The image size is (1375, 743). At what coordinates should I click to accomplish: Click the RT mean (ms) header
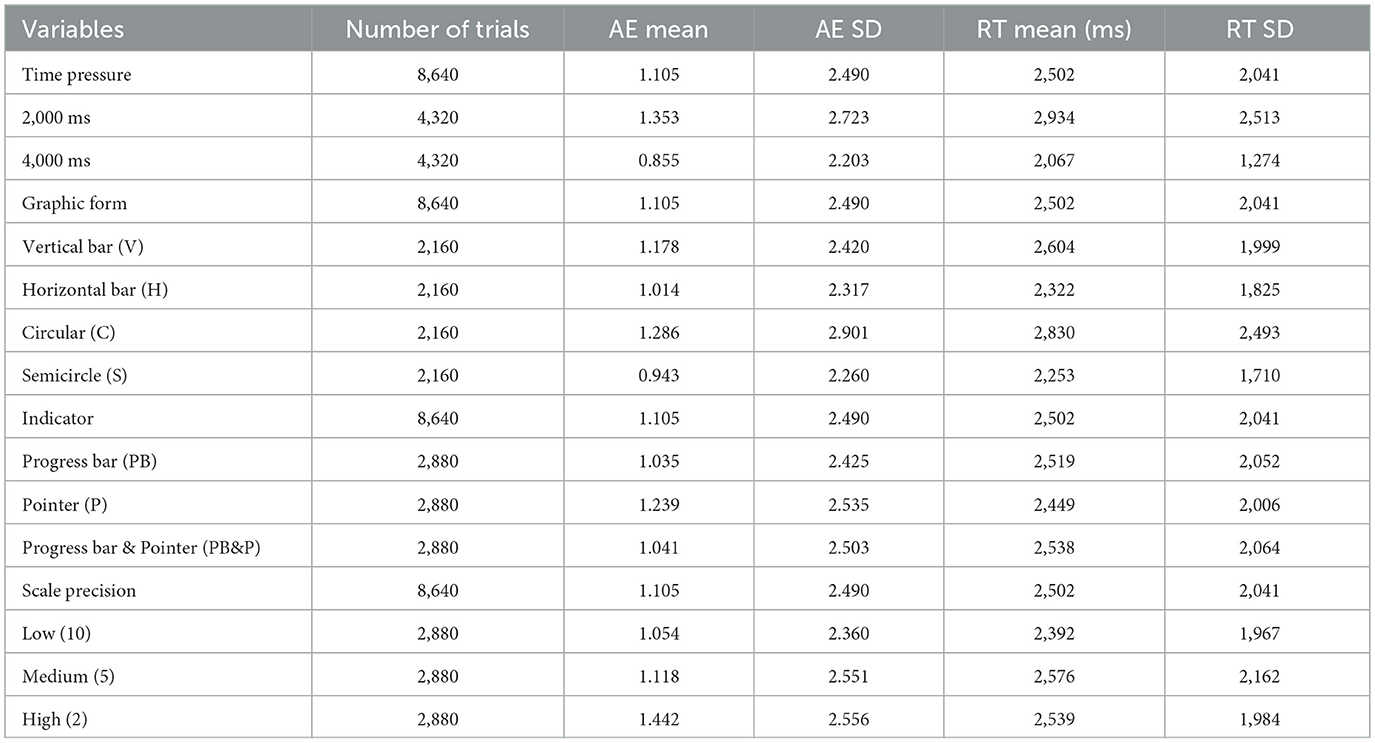[1053, 29]
